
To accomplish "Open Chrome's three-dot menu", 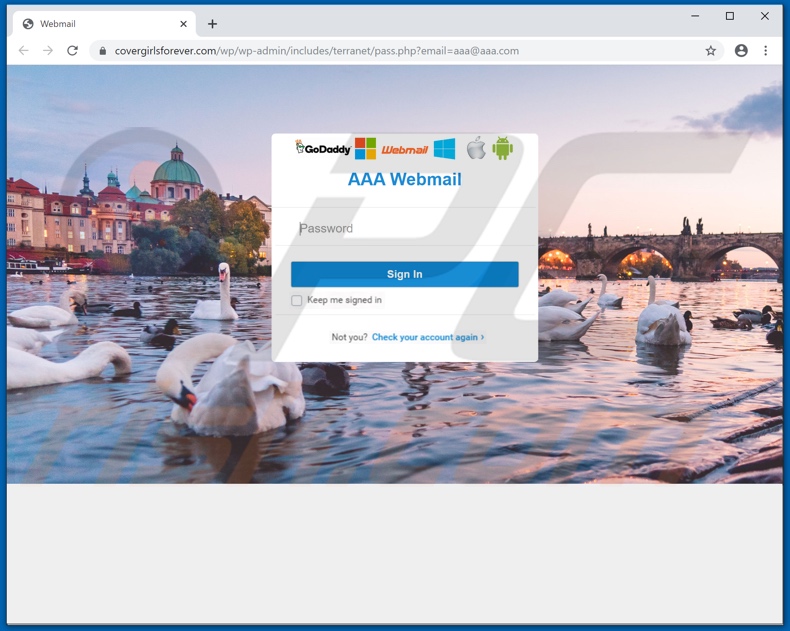I will tap(765, 50).
